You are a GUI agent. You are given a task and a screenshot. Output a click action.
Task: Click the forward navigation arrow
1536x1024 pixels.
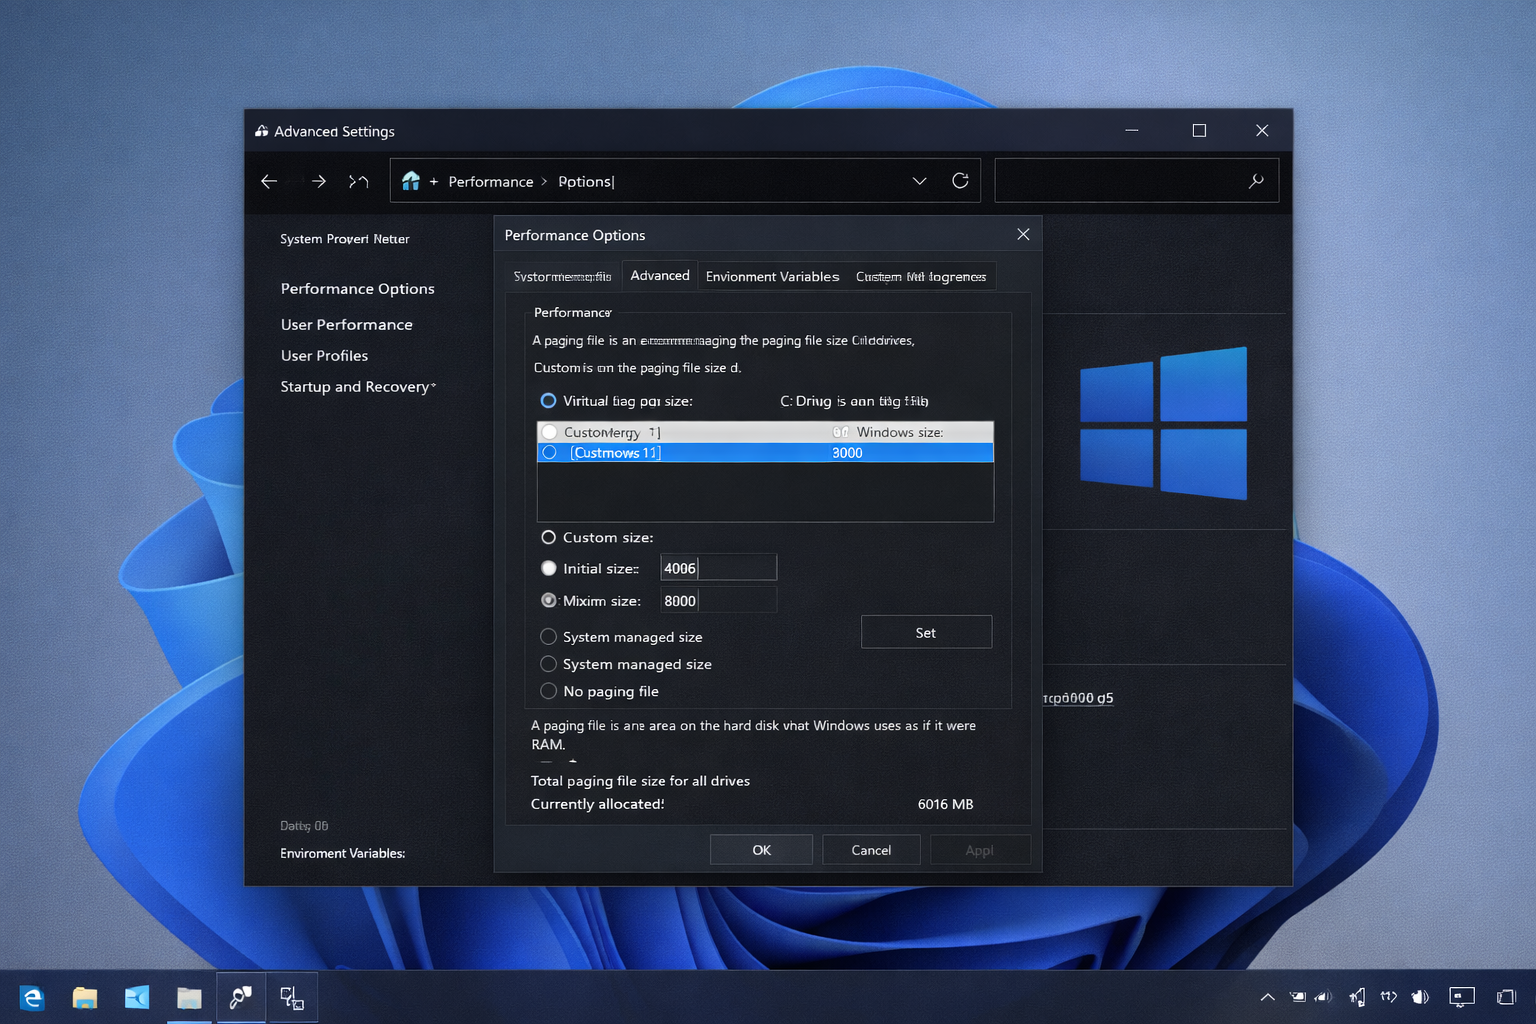coord(318,181)
